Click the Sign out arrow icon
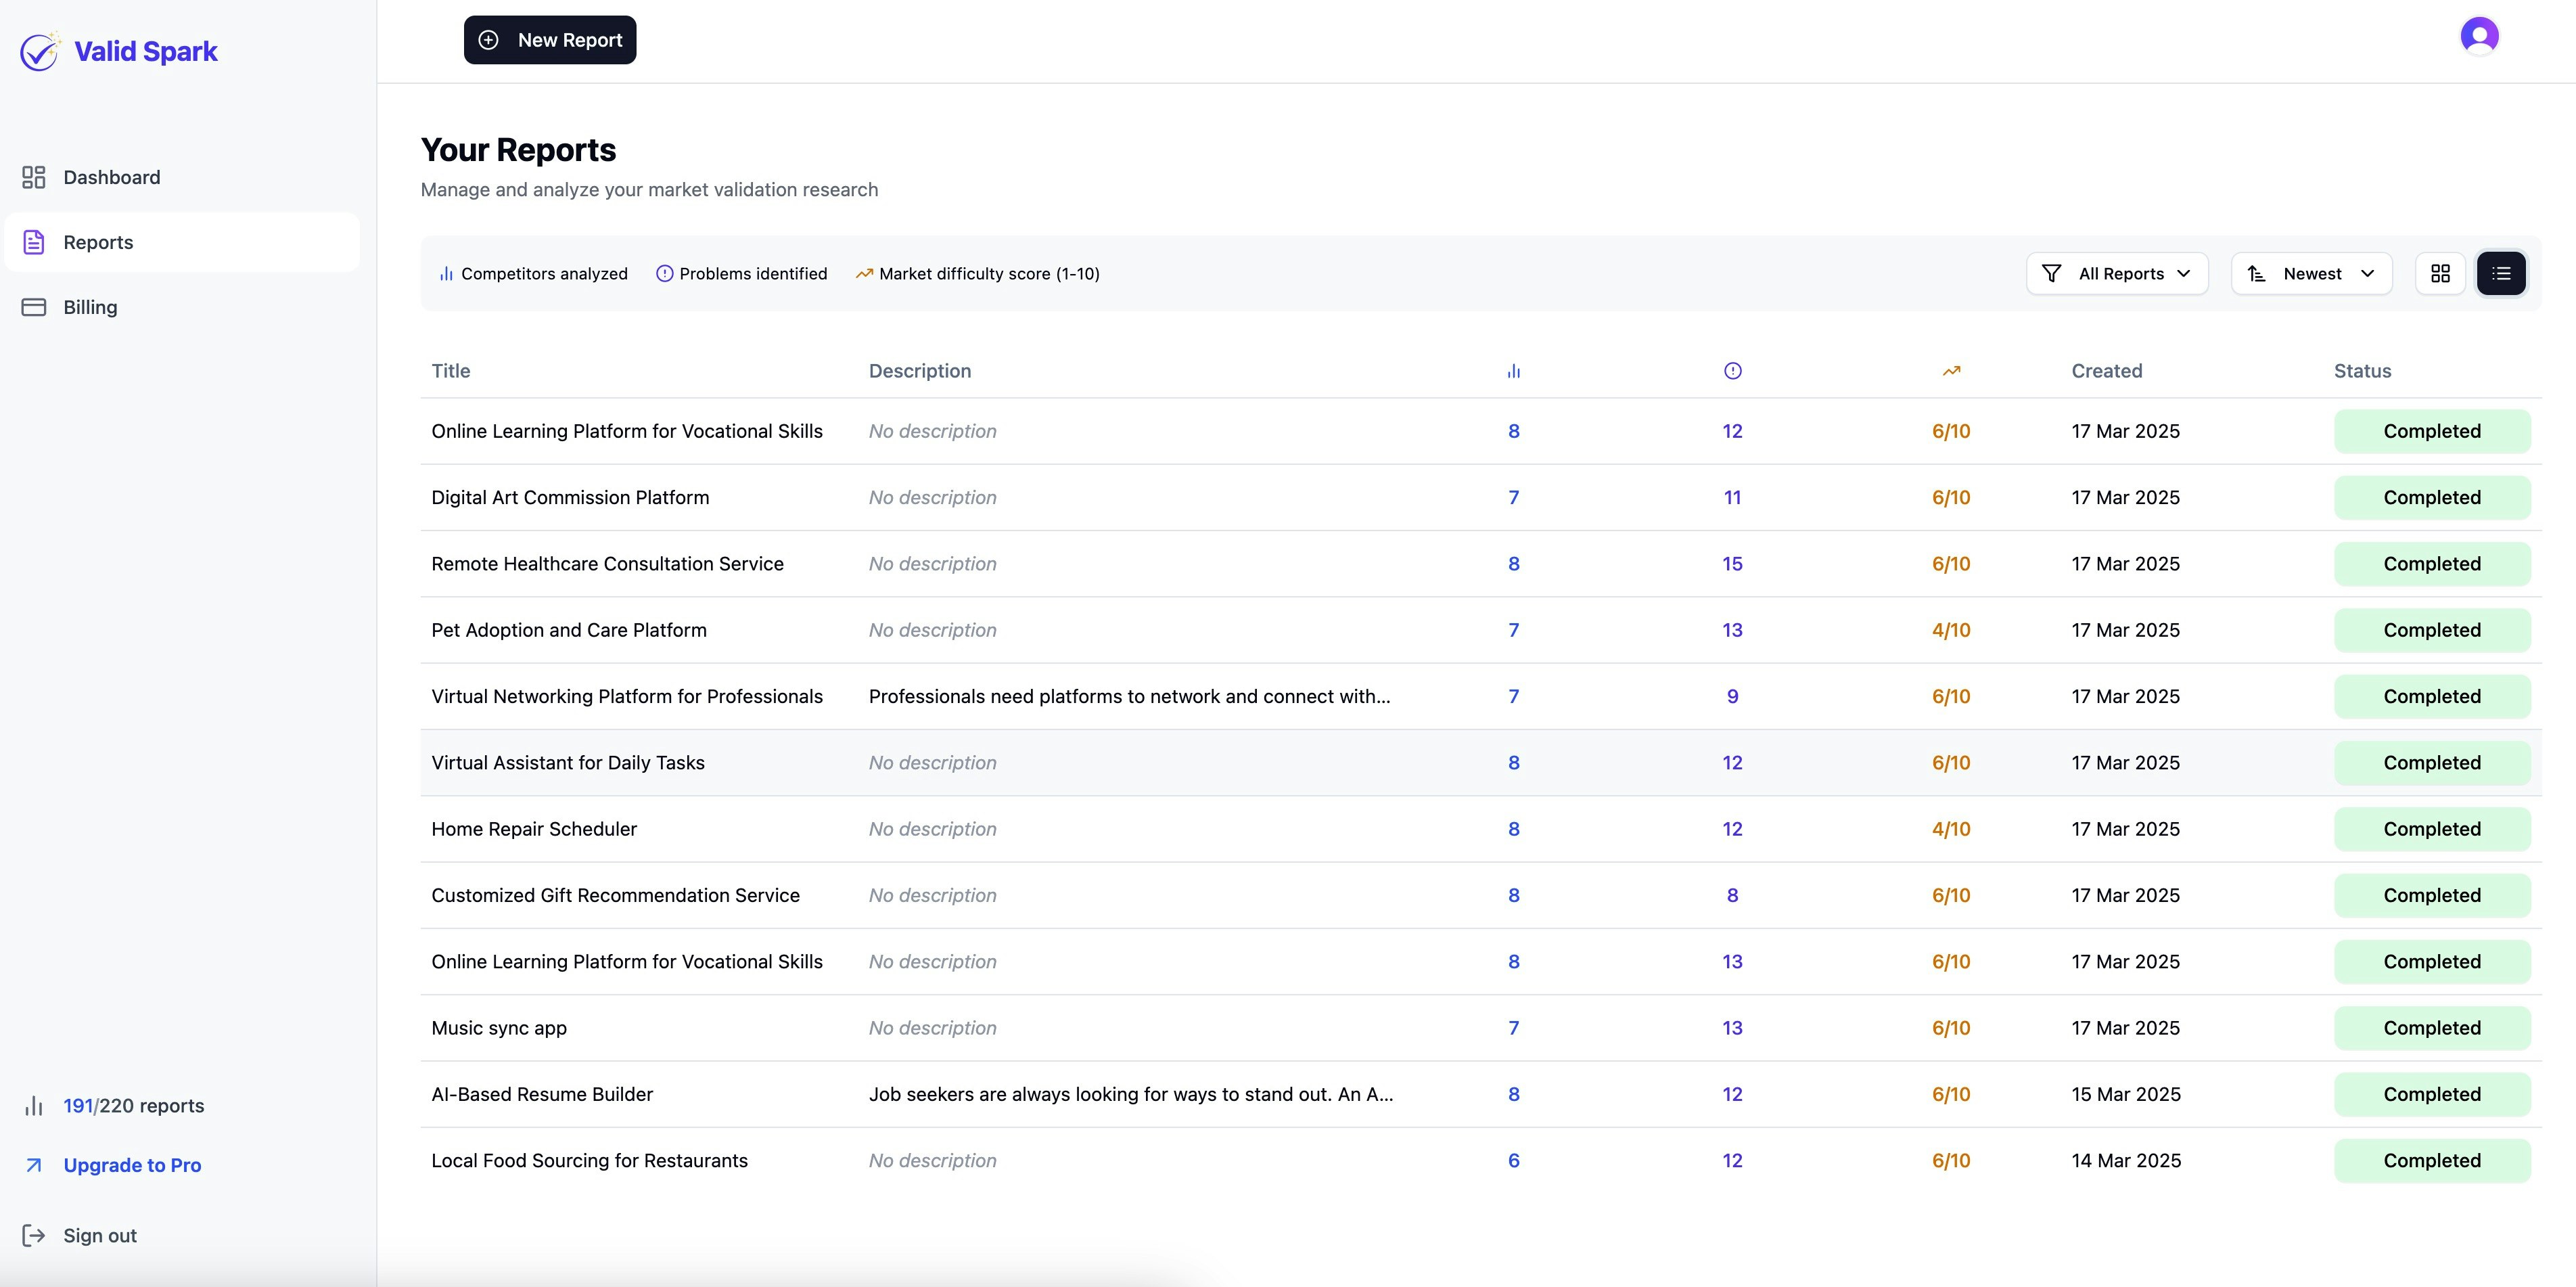Screen dimensions: 2576x1287 (34, 1235)
